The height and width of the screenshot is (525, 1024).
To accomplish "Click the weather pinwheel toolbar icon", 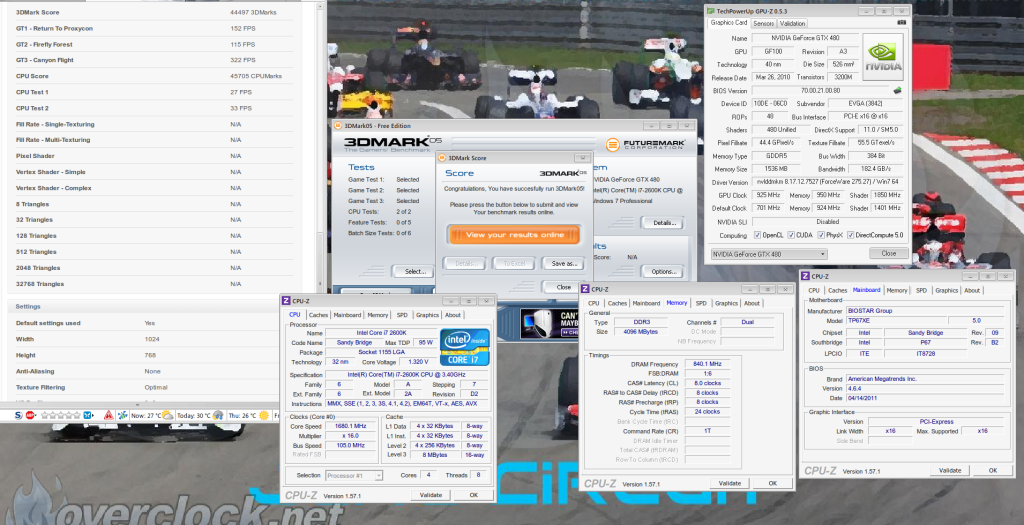I will 122,415.
